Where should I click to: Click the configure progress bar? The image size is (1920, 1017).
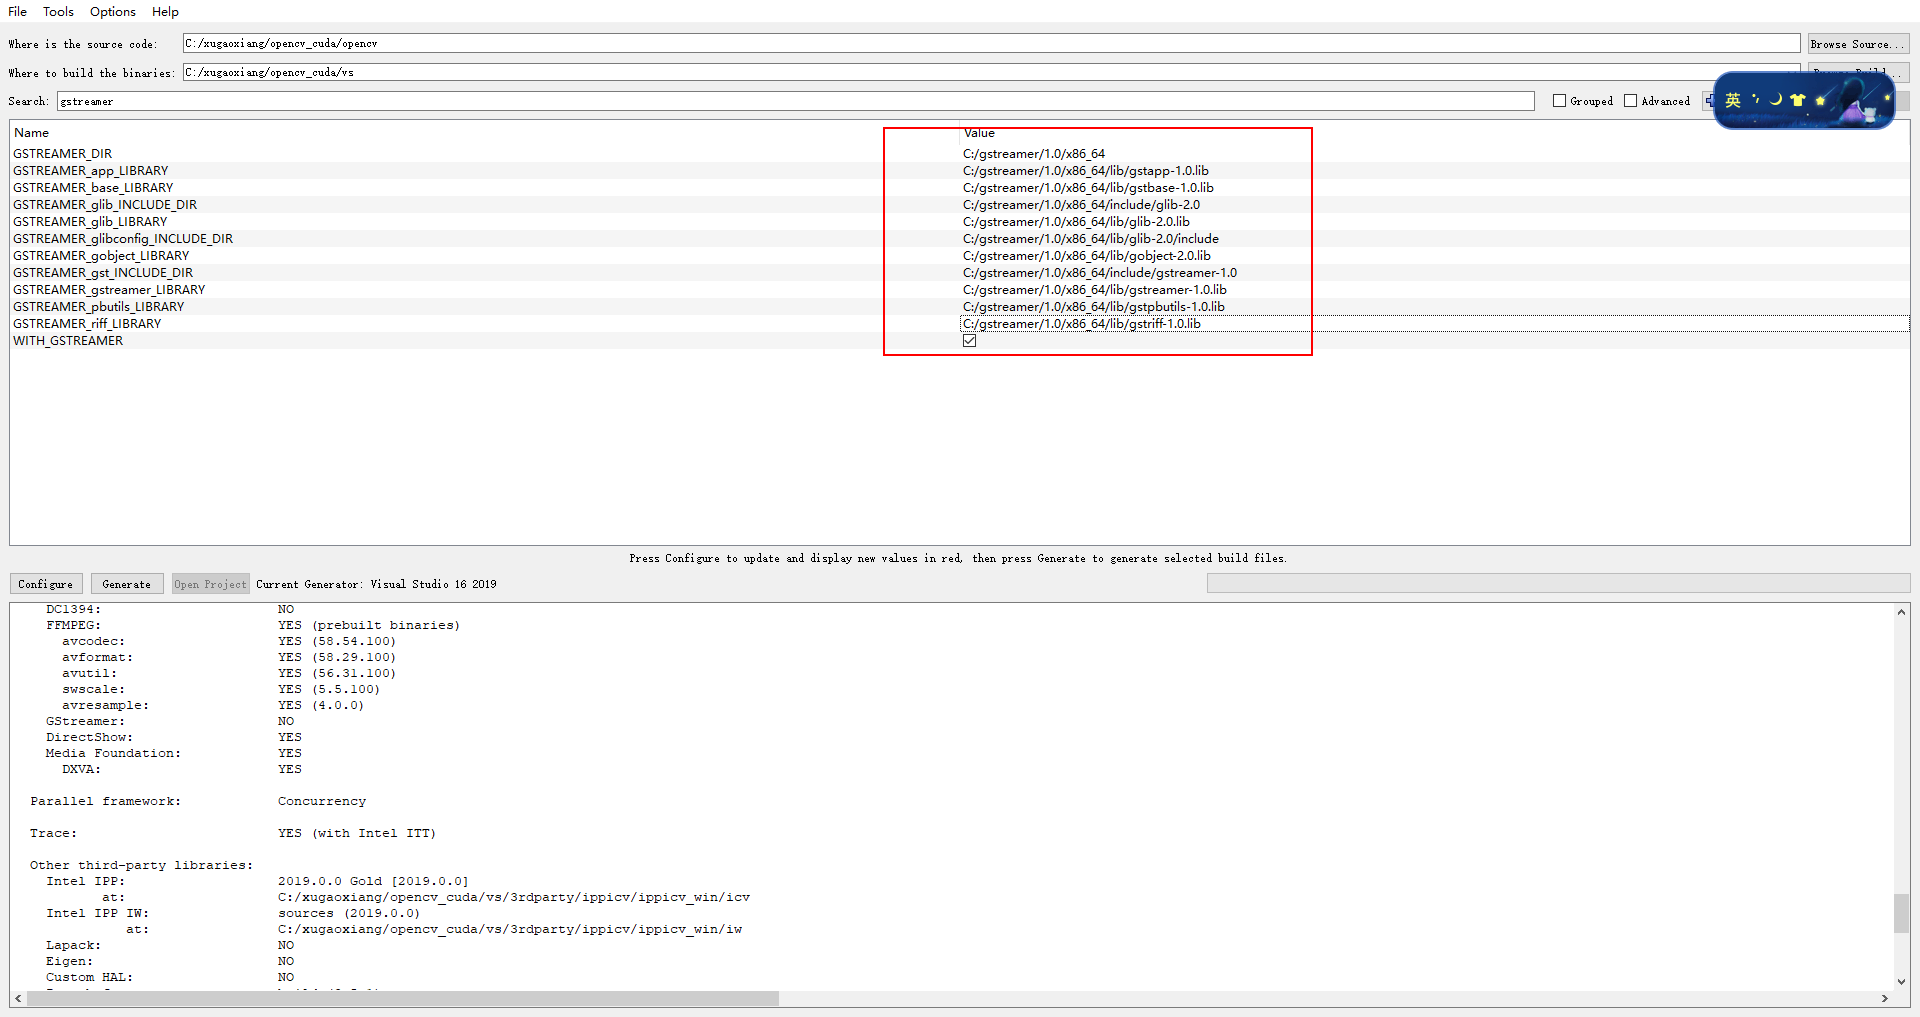[1558, 583]
